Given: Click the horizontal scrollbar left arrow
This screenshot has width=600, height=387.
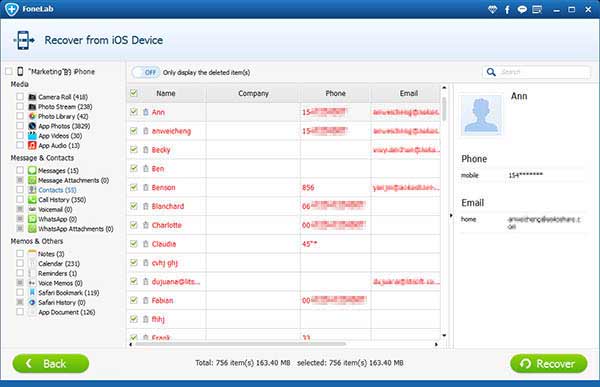Looking at the screenshot, I should (x=130, y=344).
